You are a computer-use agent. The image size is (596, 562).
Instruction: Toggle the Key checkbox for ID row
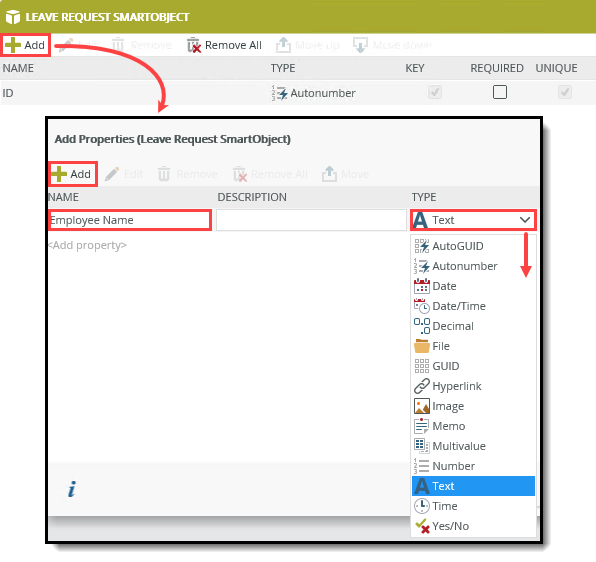click(x=434, y=92)
